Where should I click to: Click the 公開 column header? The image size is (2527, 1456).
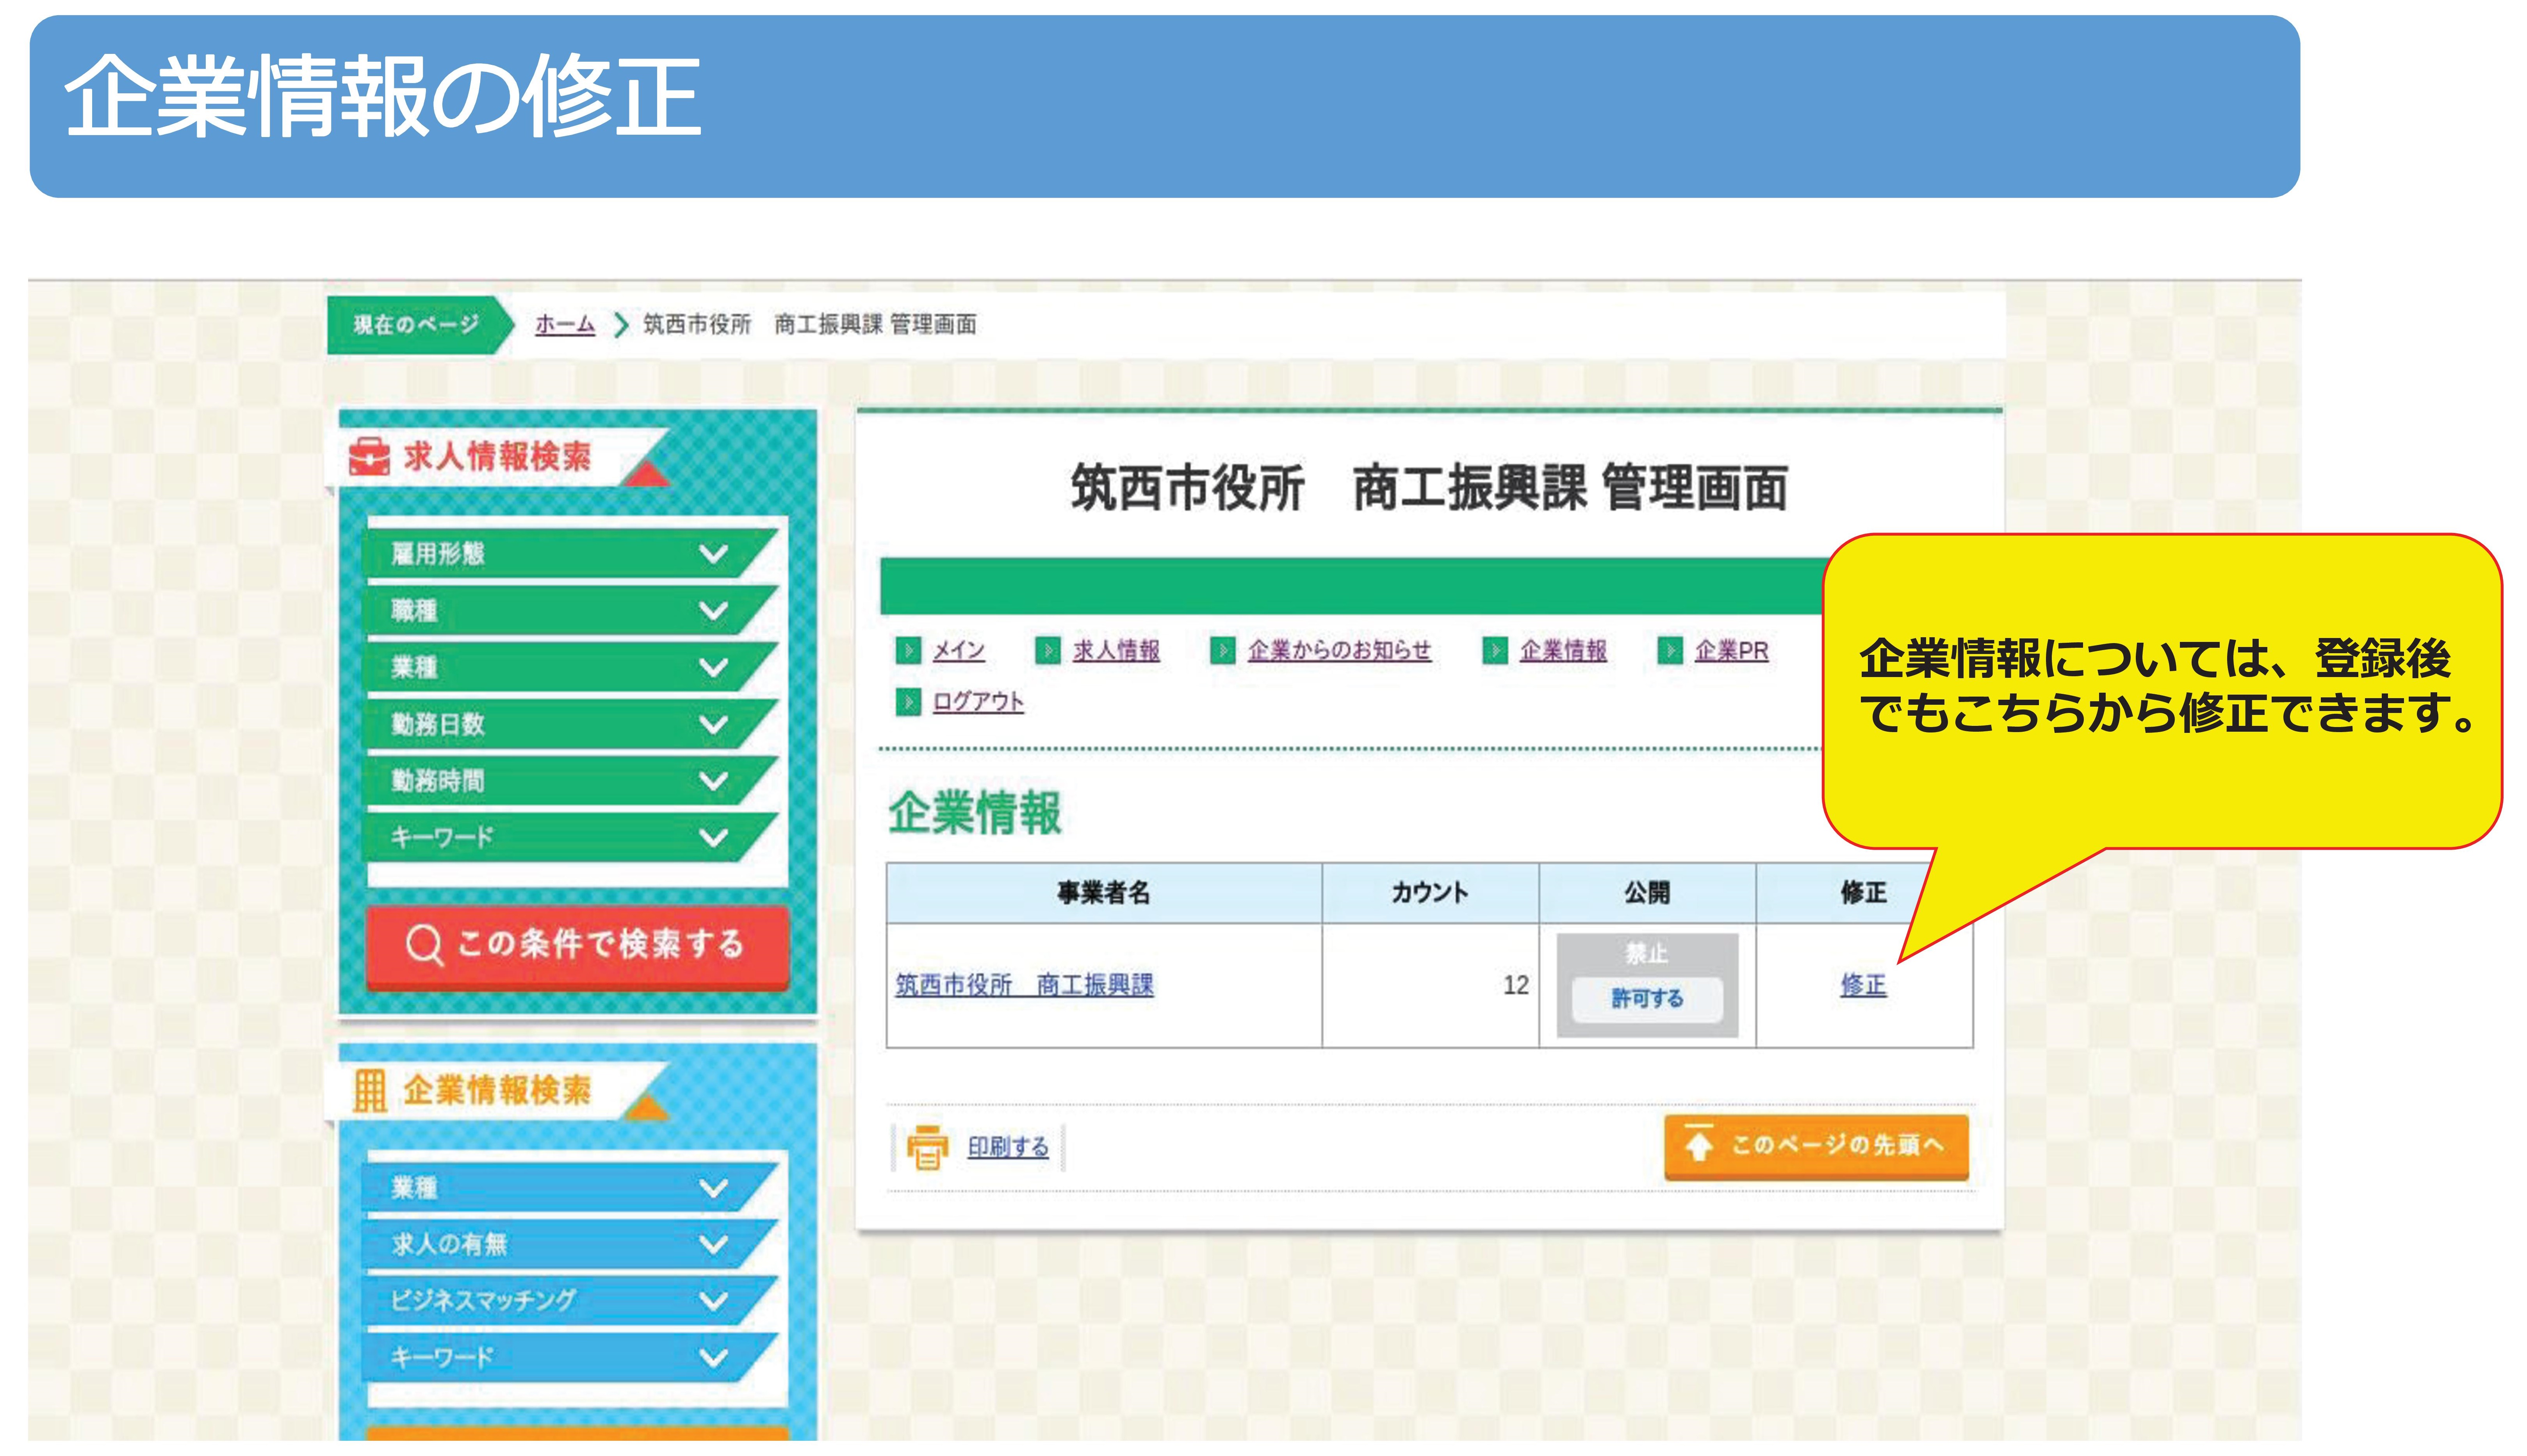pyautogui.click(x=1647, y=893)
